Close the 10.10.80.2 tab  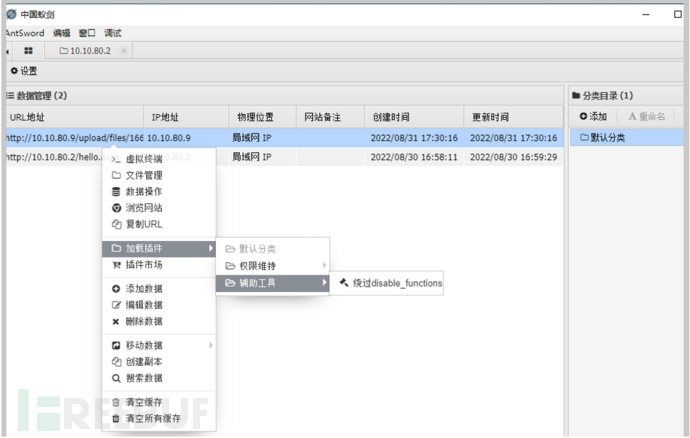click(124, 51)
